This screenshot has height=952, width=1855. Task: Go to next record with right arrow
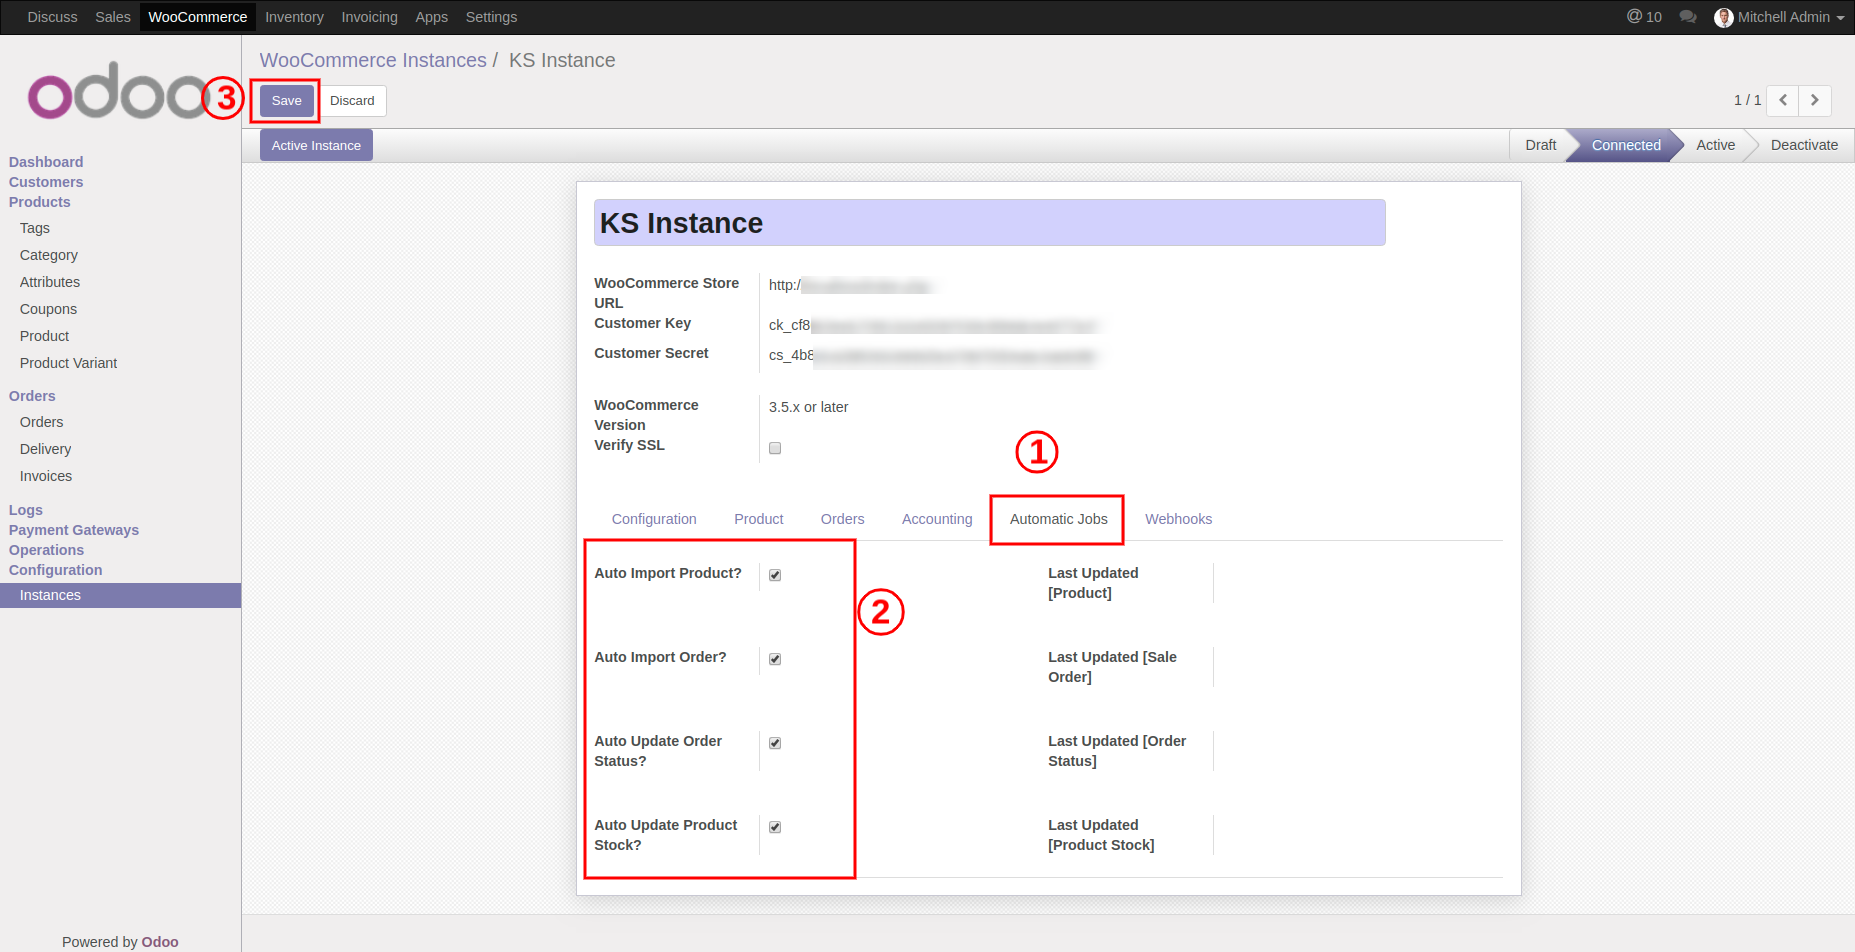pos(1815,100)
